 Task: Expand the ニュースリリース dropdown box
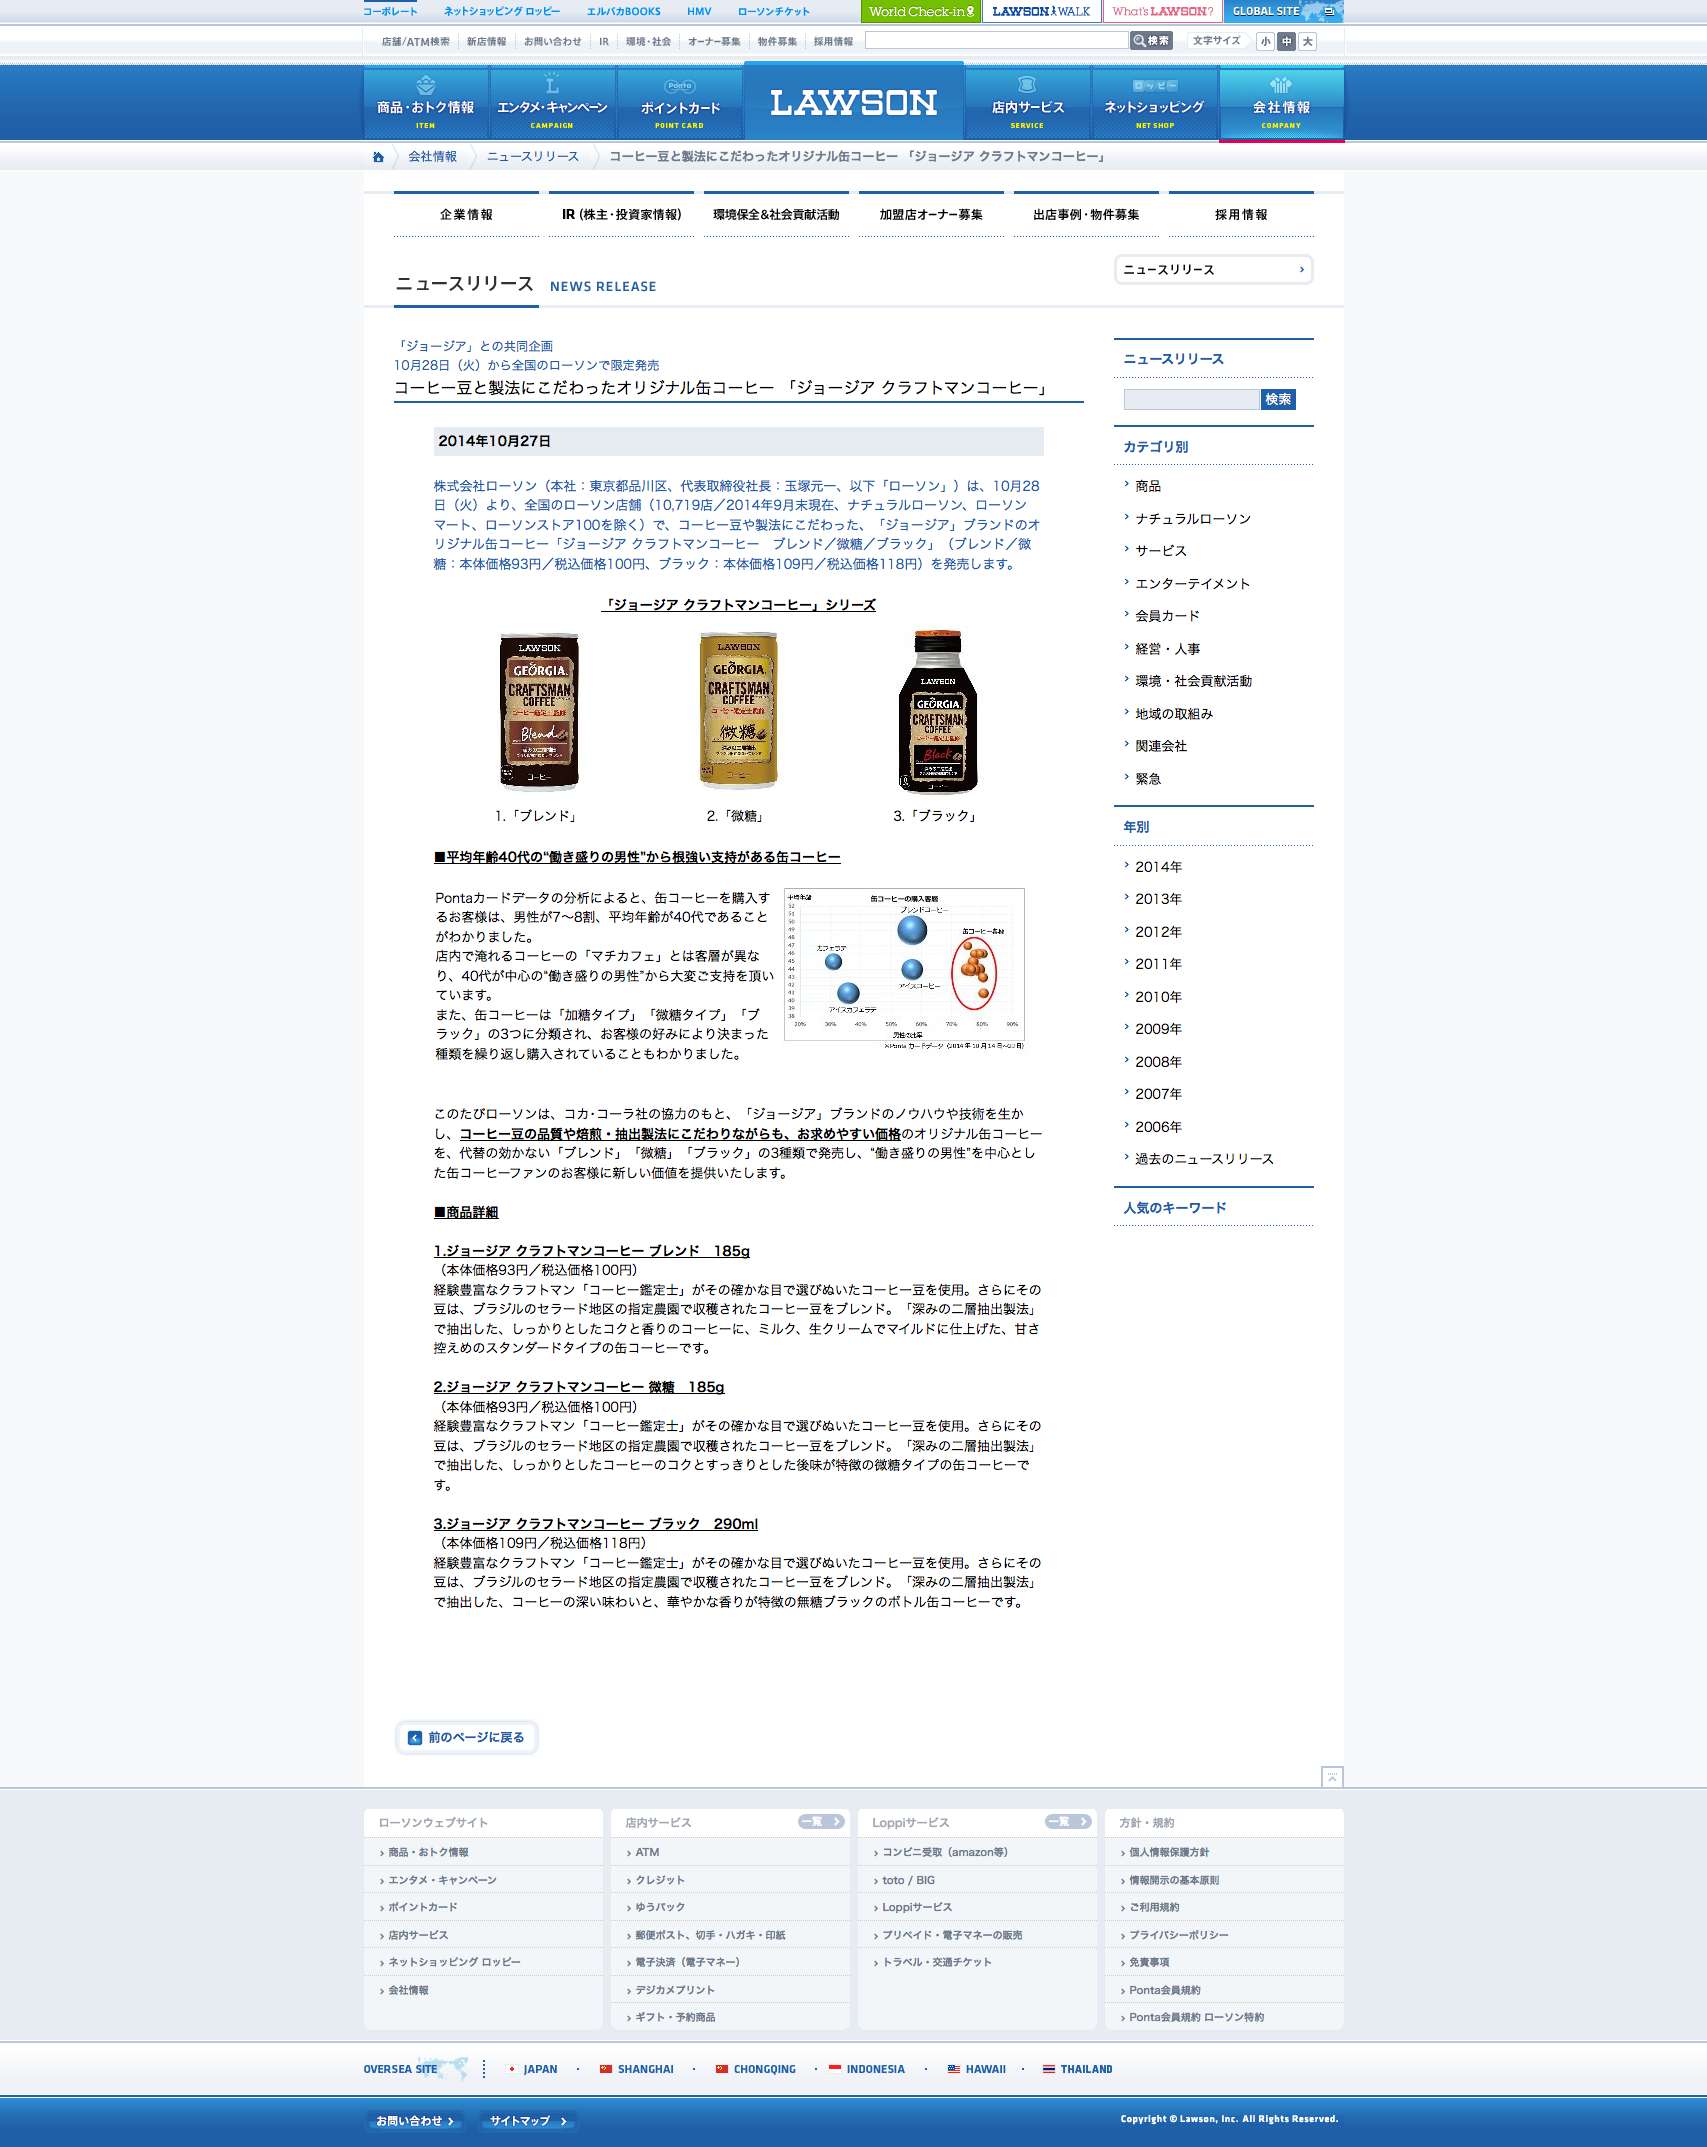pos(1213,270)
